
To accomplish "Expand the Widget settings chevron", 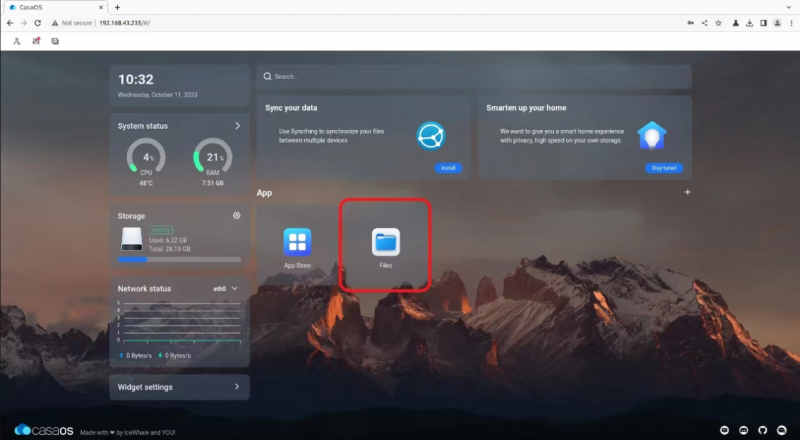I will pos(236,387).
